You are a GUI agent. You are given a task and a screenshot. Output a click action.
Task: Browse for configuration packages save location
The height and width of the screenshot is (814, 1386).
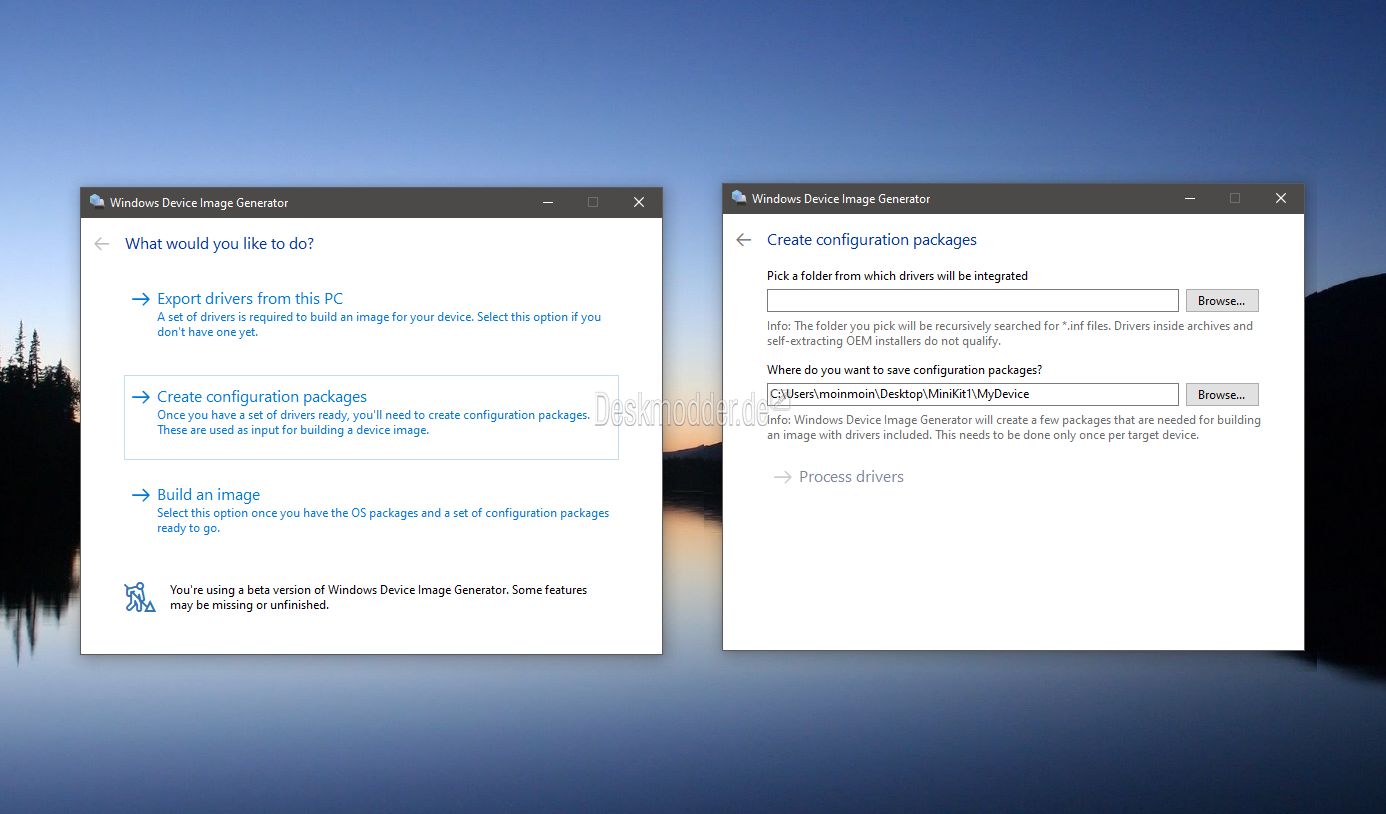coord(1222,394)
